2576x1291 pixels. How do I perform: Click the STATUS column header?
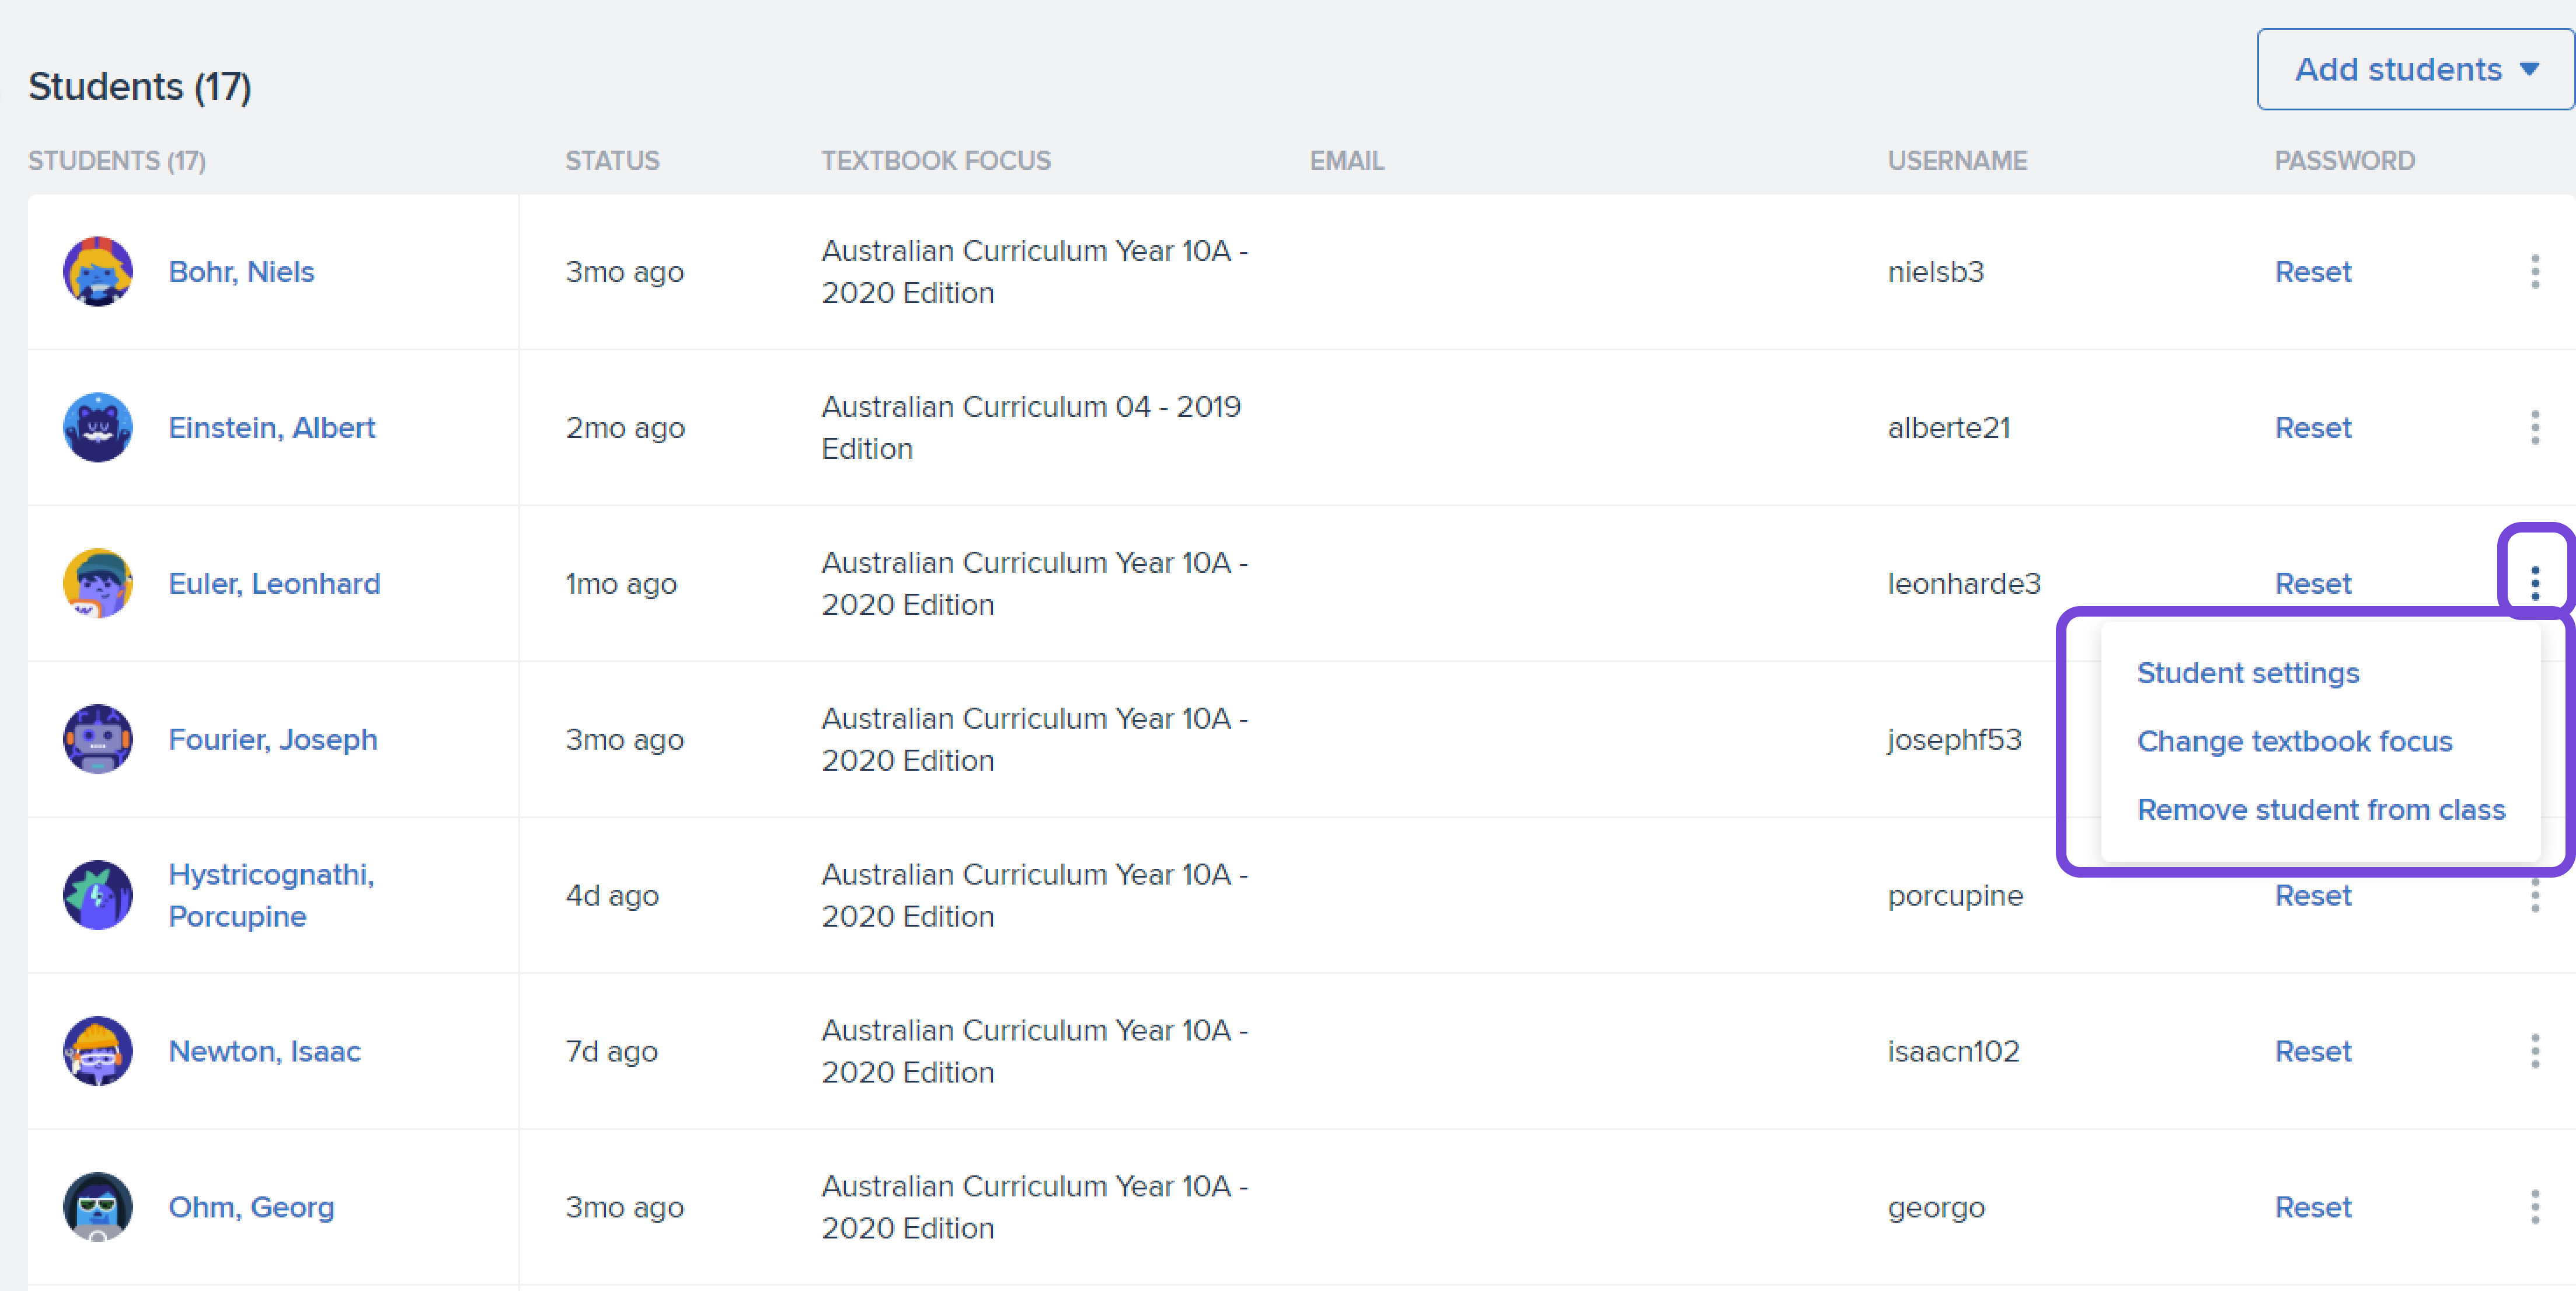(x=612, y=160)
